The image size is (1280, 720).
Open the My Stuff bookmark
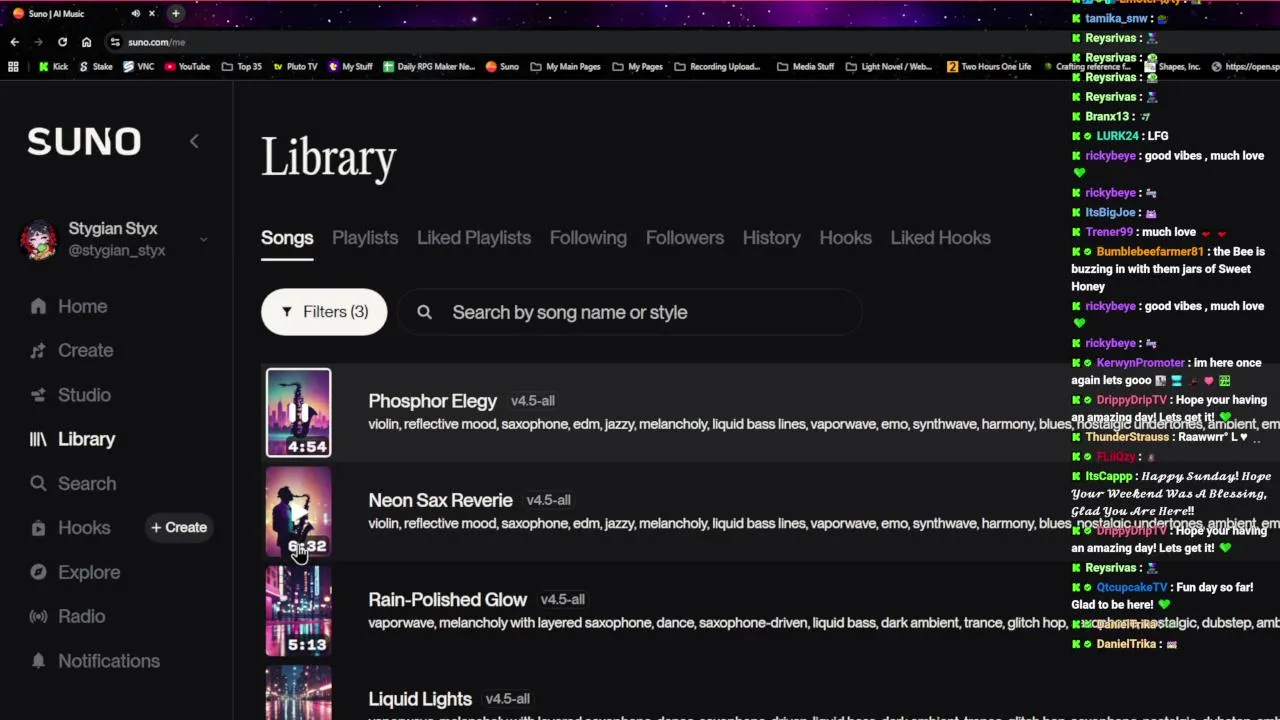tap(350, 67)
